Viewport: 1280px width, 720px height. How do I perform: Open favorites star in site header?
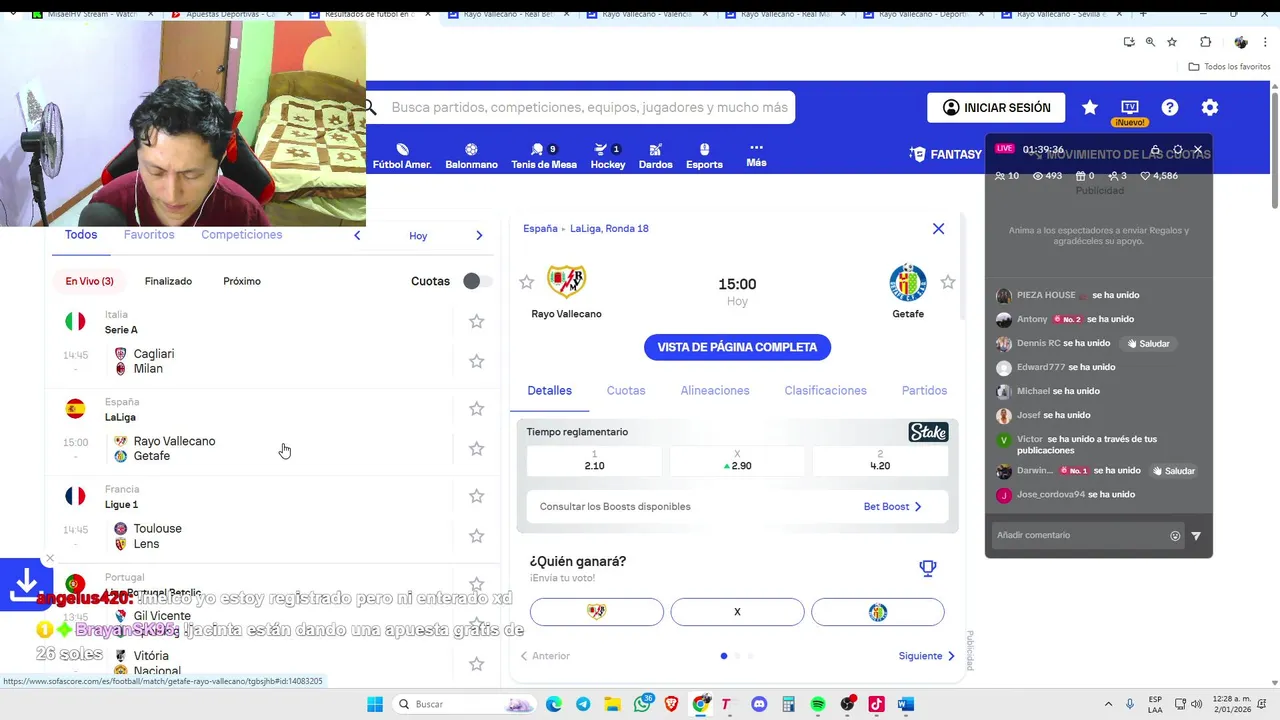(1090, 107)
